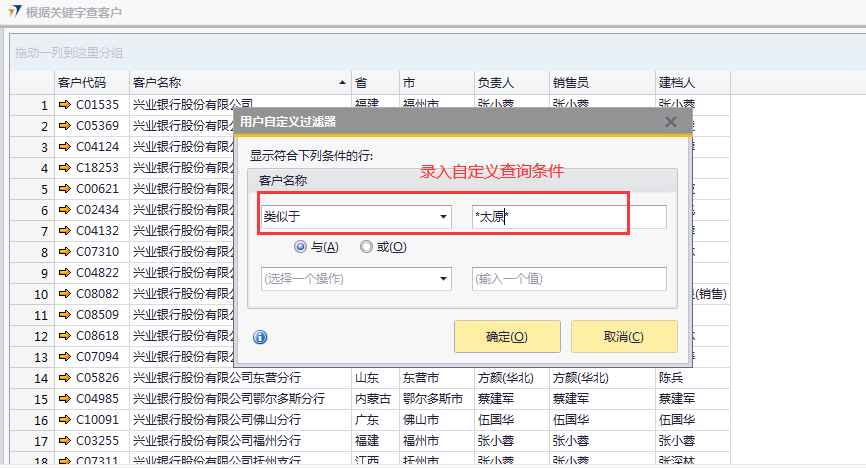
Task: Click the 确定(O) button
Action: (x=506, y=337)
